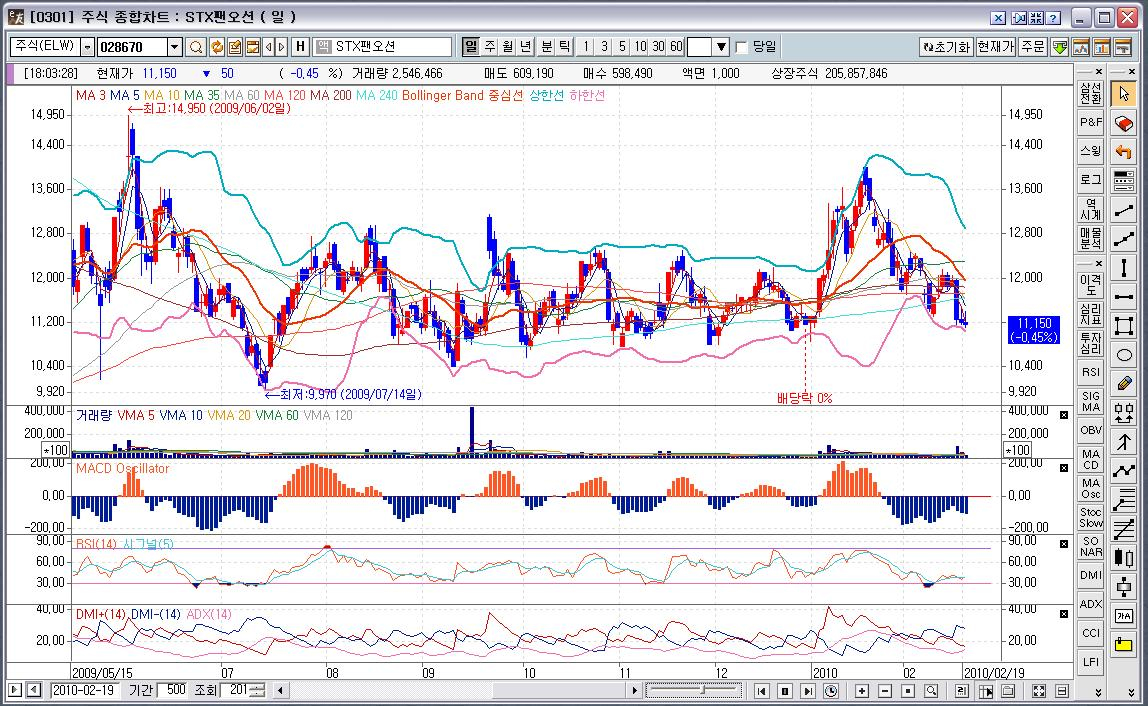Expand the 주식(ELW) type dropdown
This screenshot has height=706, width=1148.
(87, 47)
